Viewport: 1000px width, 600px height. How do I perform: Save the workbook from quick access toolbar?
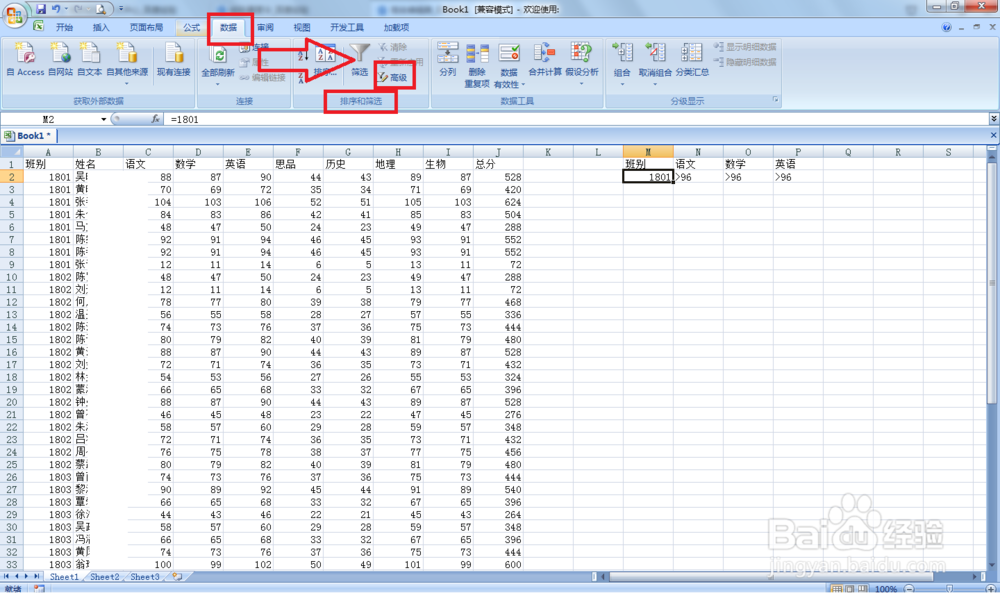click(x=41, y=9)
